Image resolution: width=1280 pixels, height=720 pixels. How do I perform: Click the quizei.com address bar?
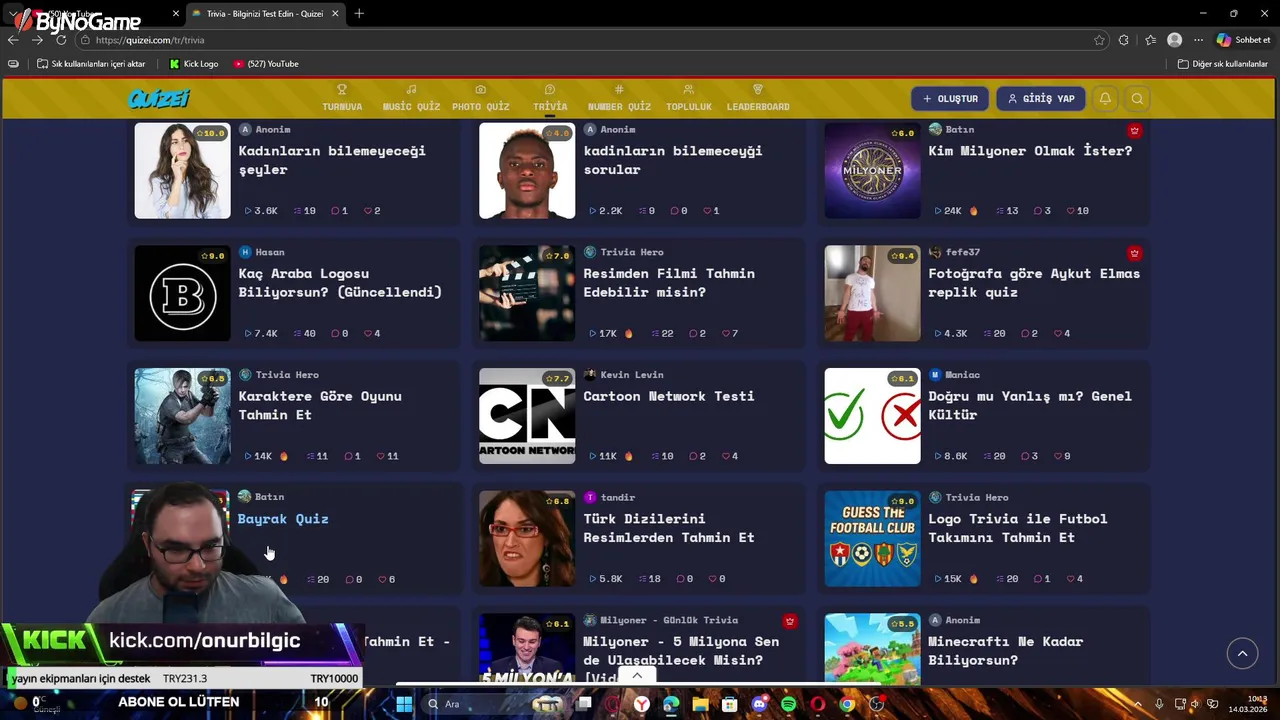(590, 40)
